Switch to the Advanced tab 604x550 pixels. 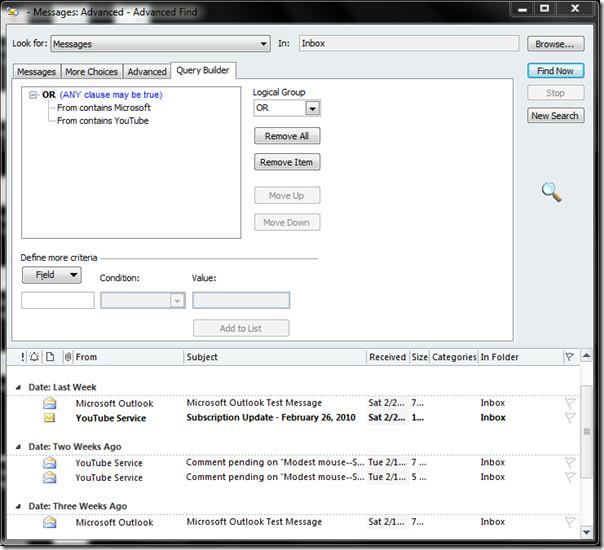pos(147,72)
